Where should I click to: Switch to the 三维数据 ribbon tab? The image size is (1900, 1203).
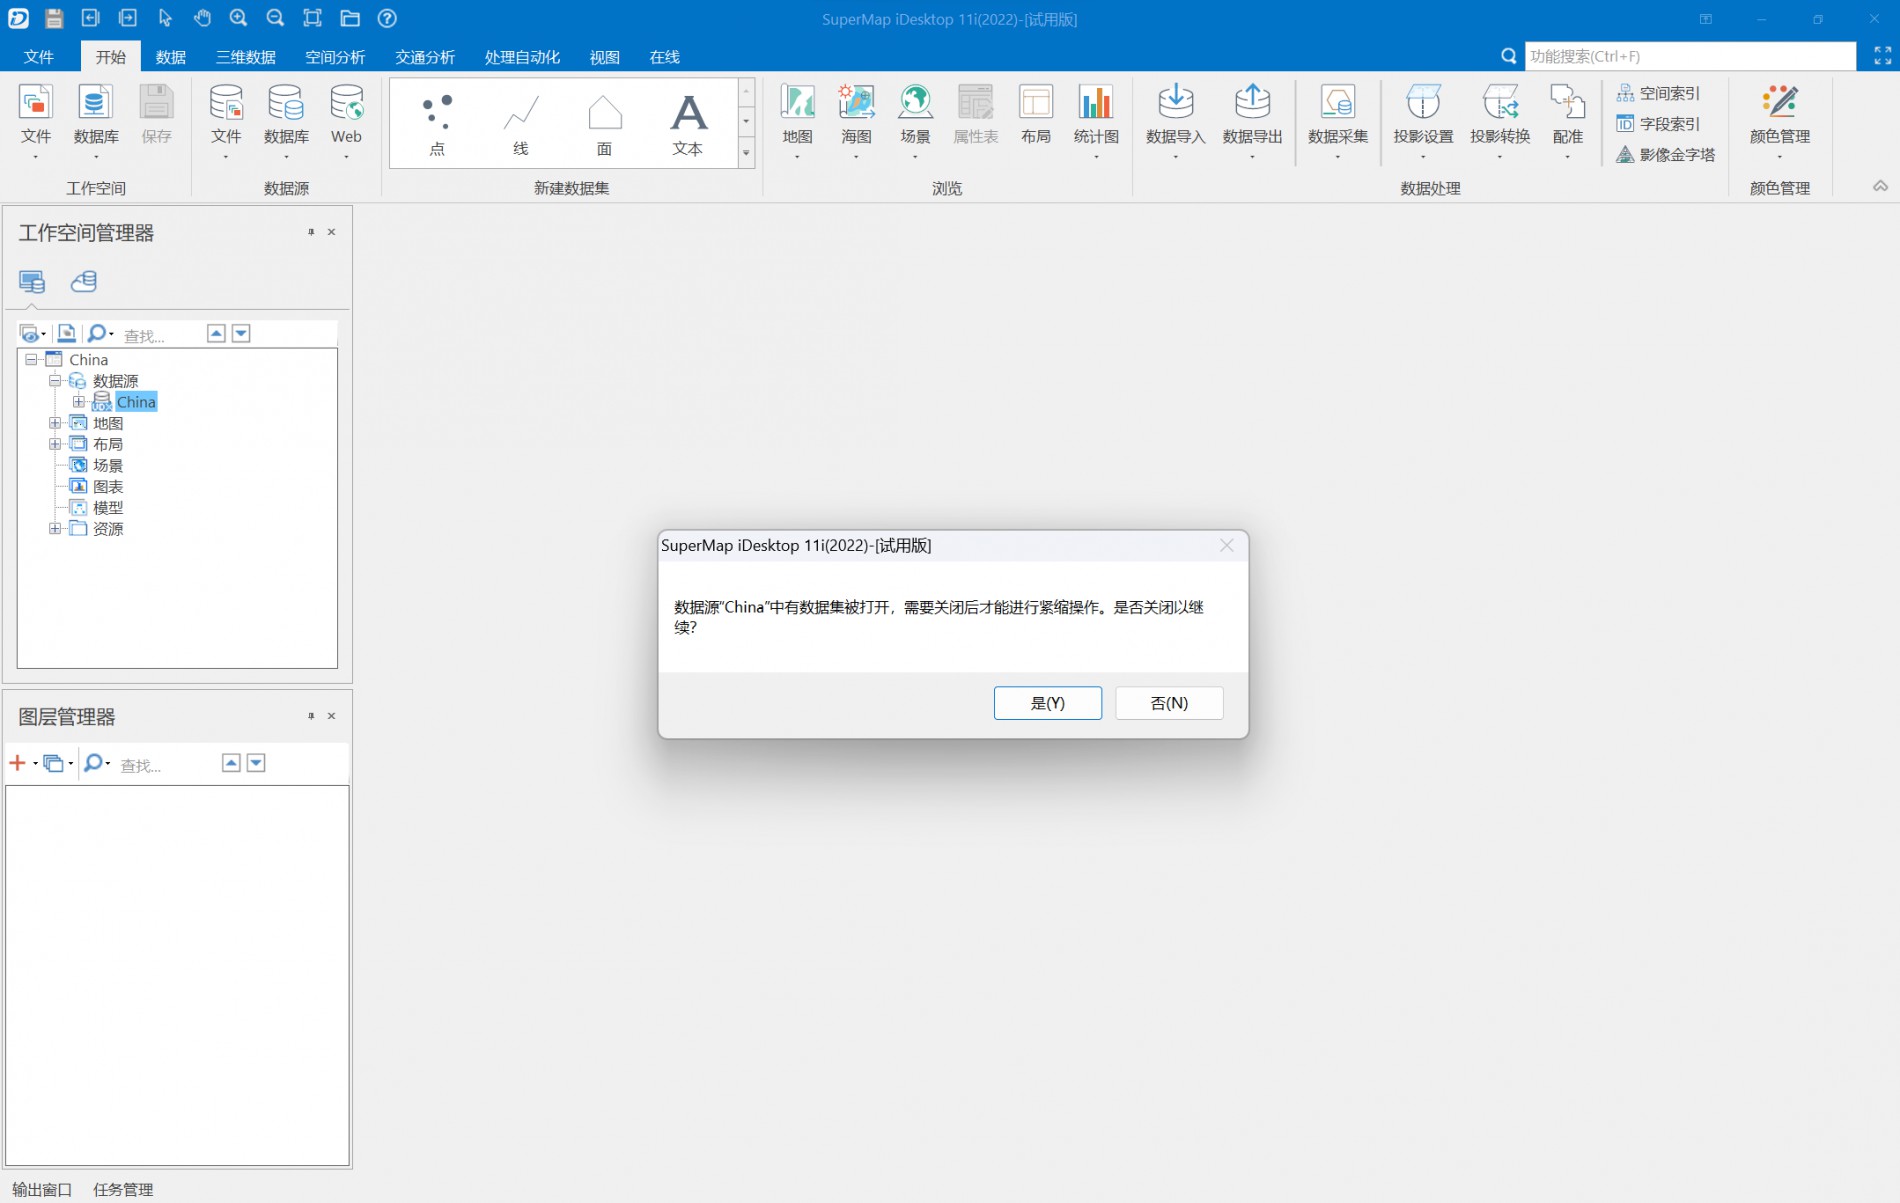pyautogui.click(x=246, y=57)
